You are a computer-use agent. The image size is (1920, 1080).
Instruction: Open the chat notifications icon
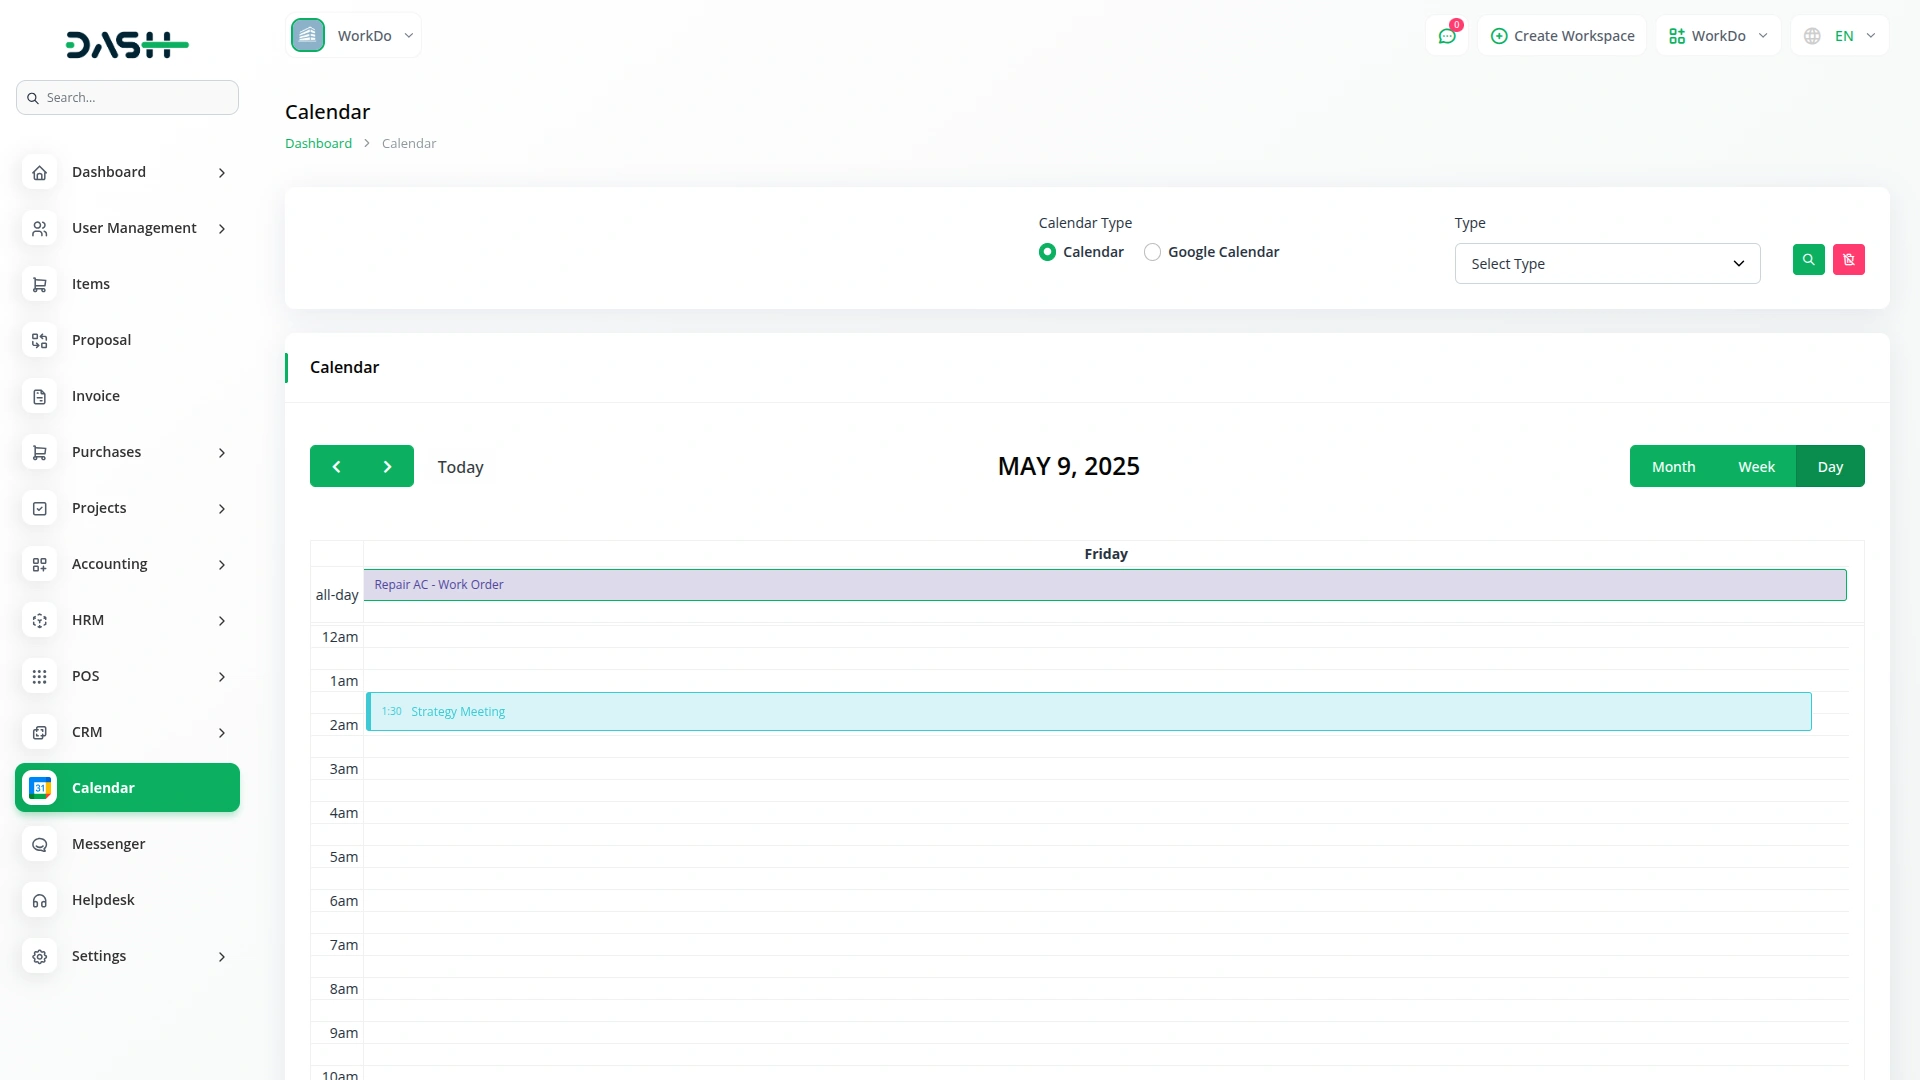coord(1447,36)
